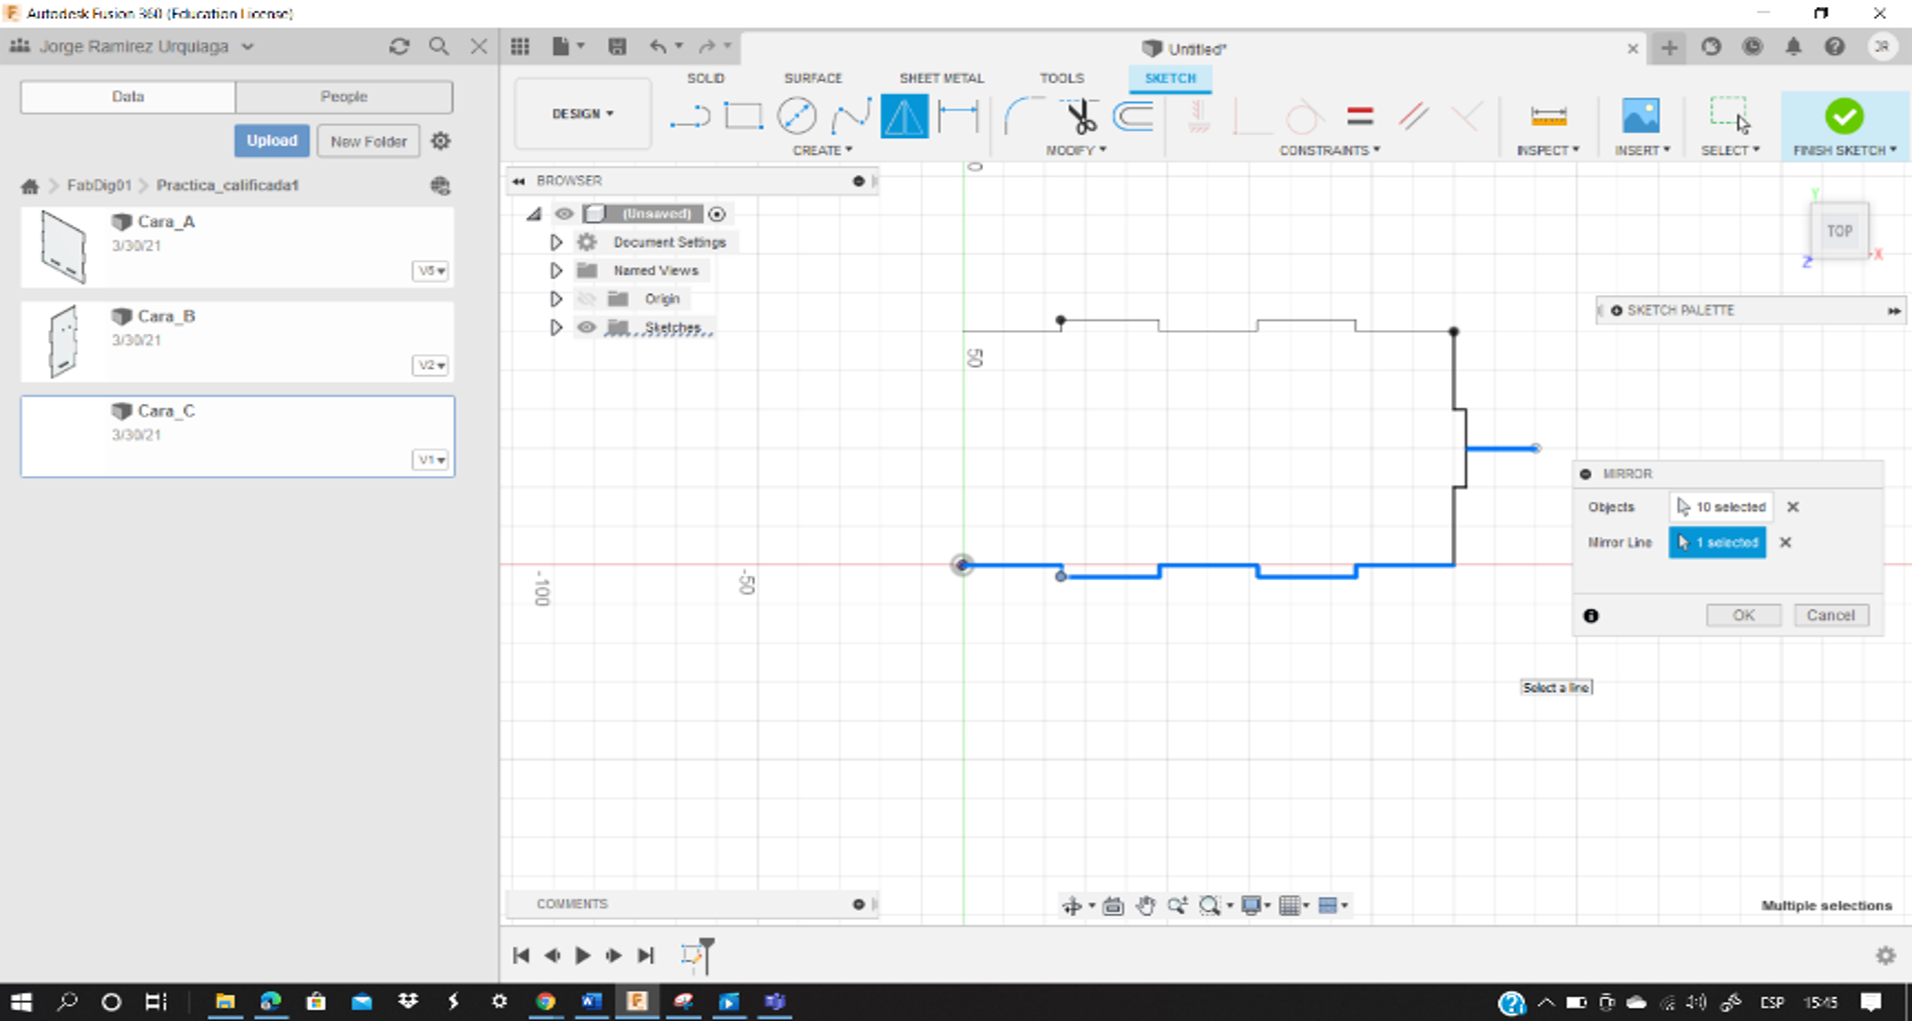This screenshot has height=1021, width=1912.
Task: Open the DESIGN workspace dropdown
Action: point(583,114)
